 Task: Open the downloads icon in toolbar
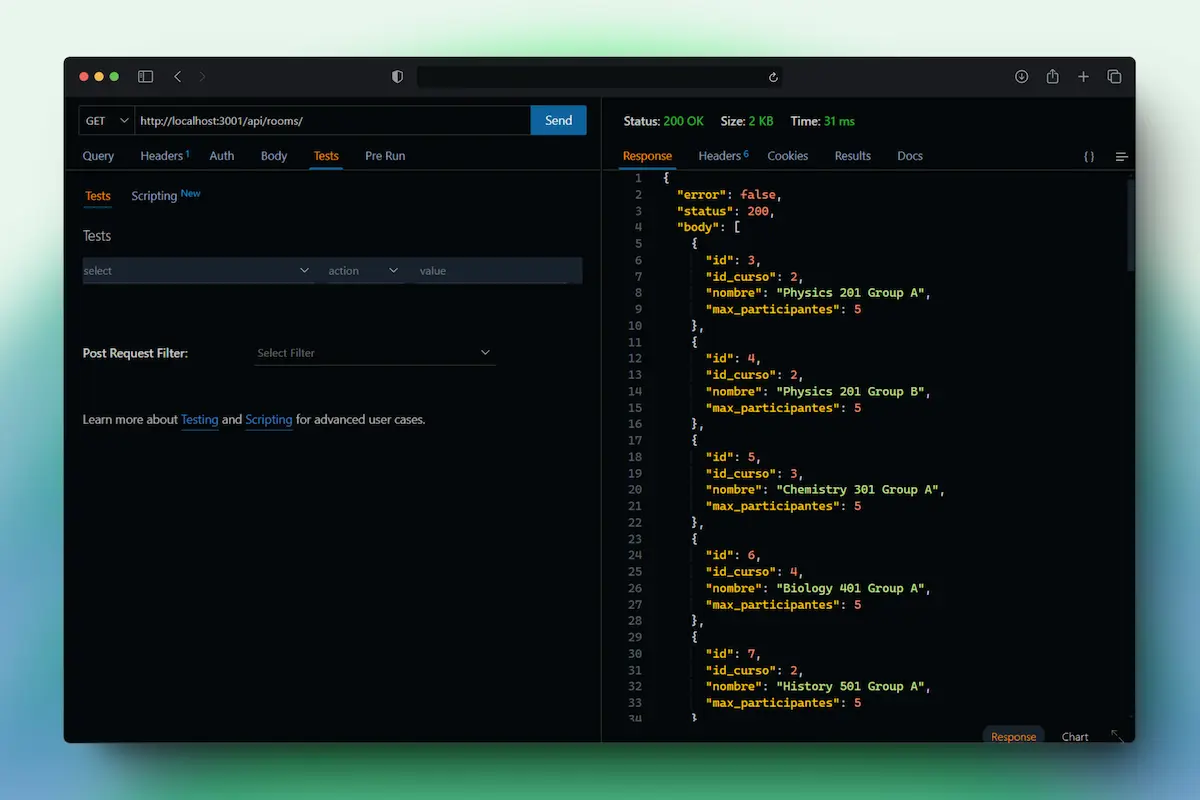[x=1021, y=76]
